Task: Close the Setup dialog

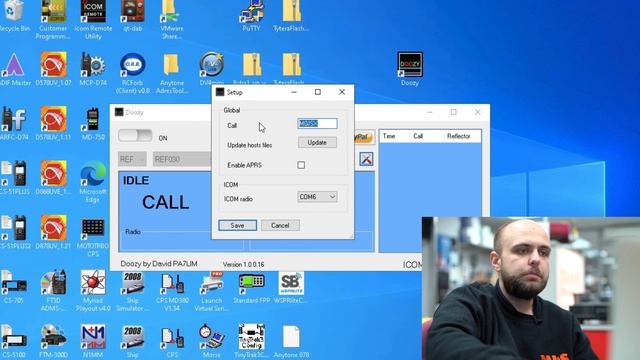Action: click(342, 92)
